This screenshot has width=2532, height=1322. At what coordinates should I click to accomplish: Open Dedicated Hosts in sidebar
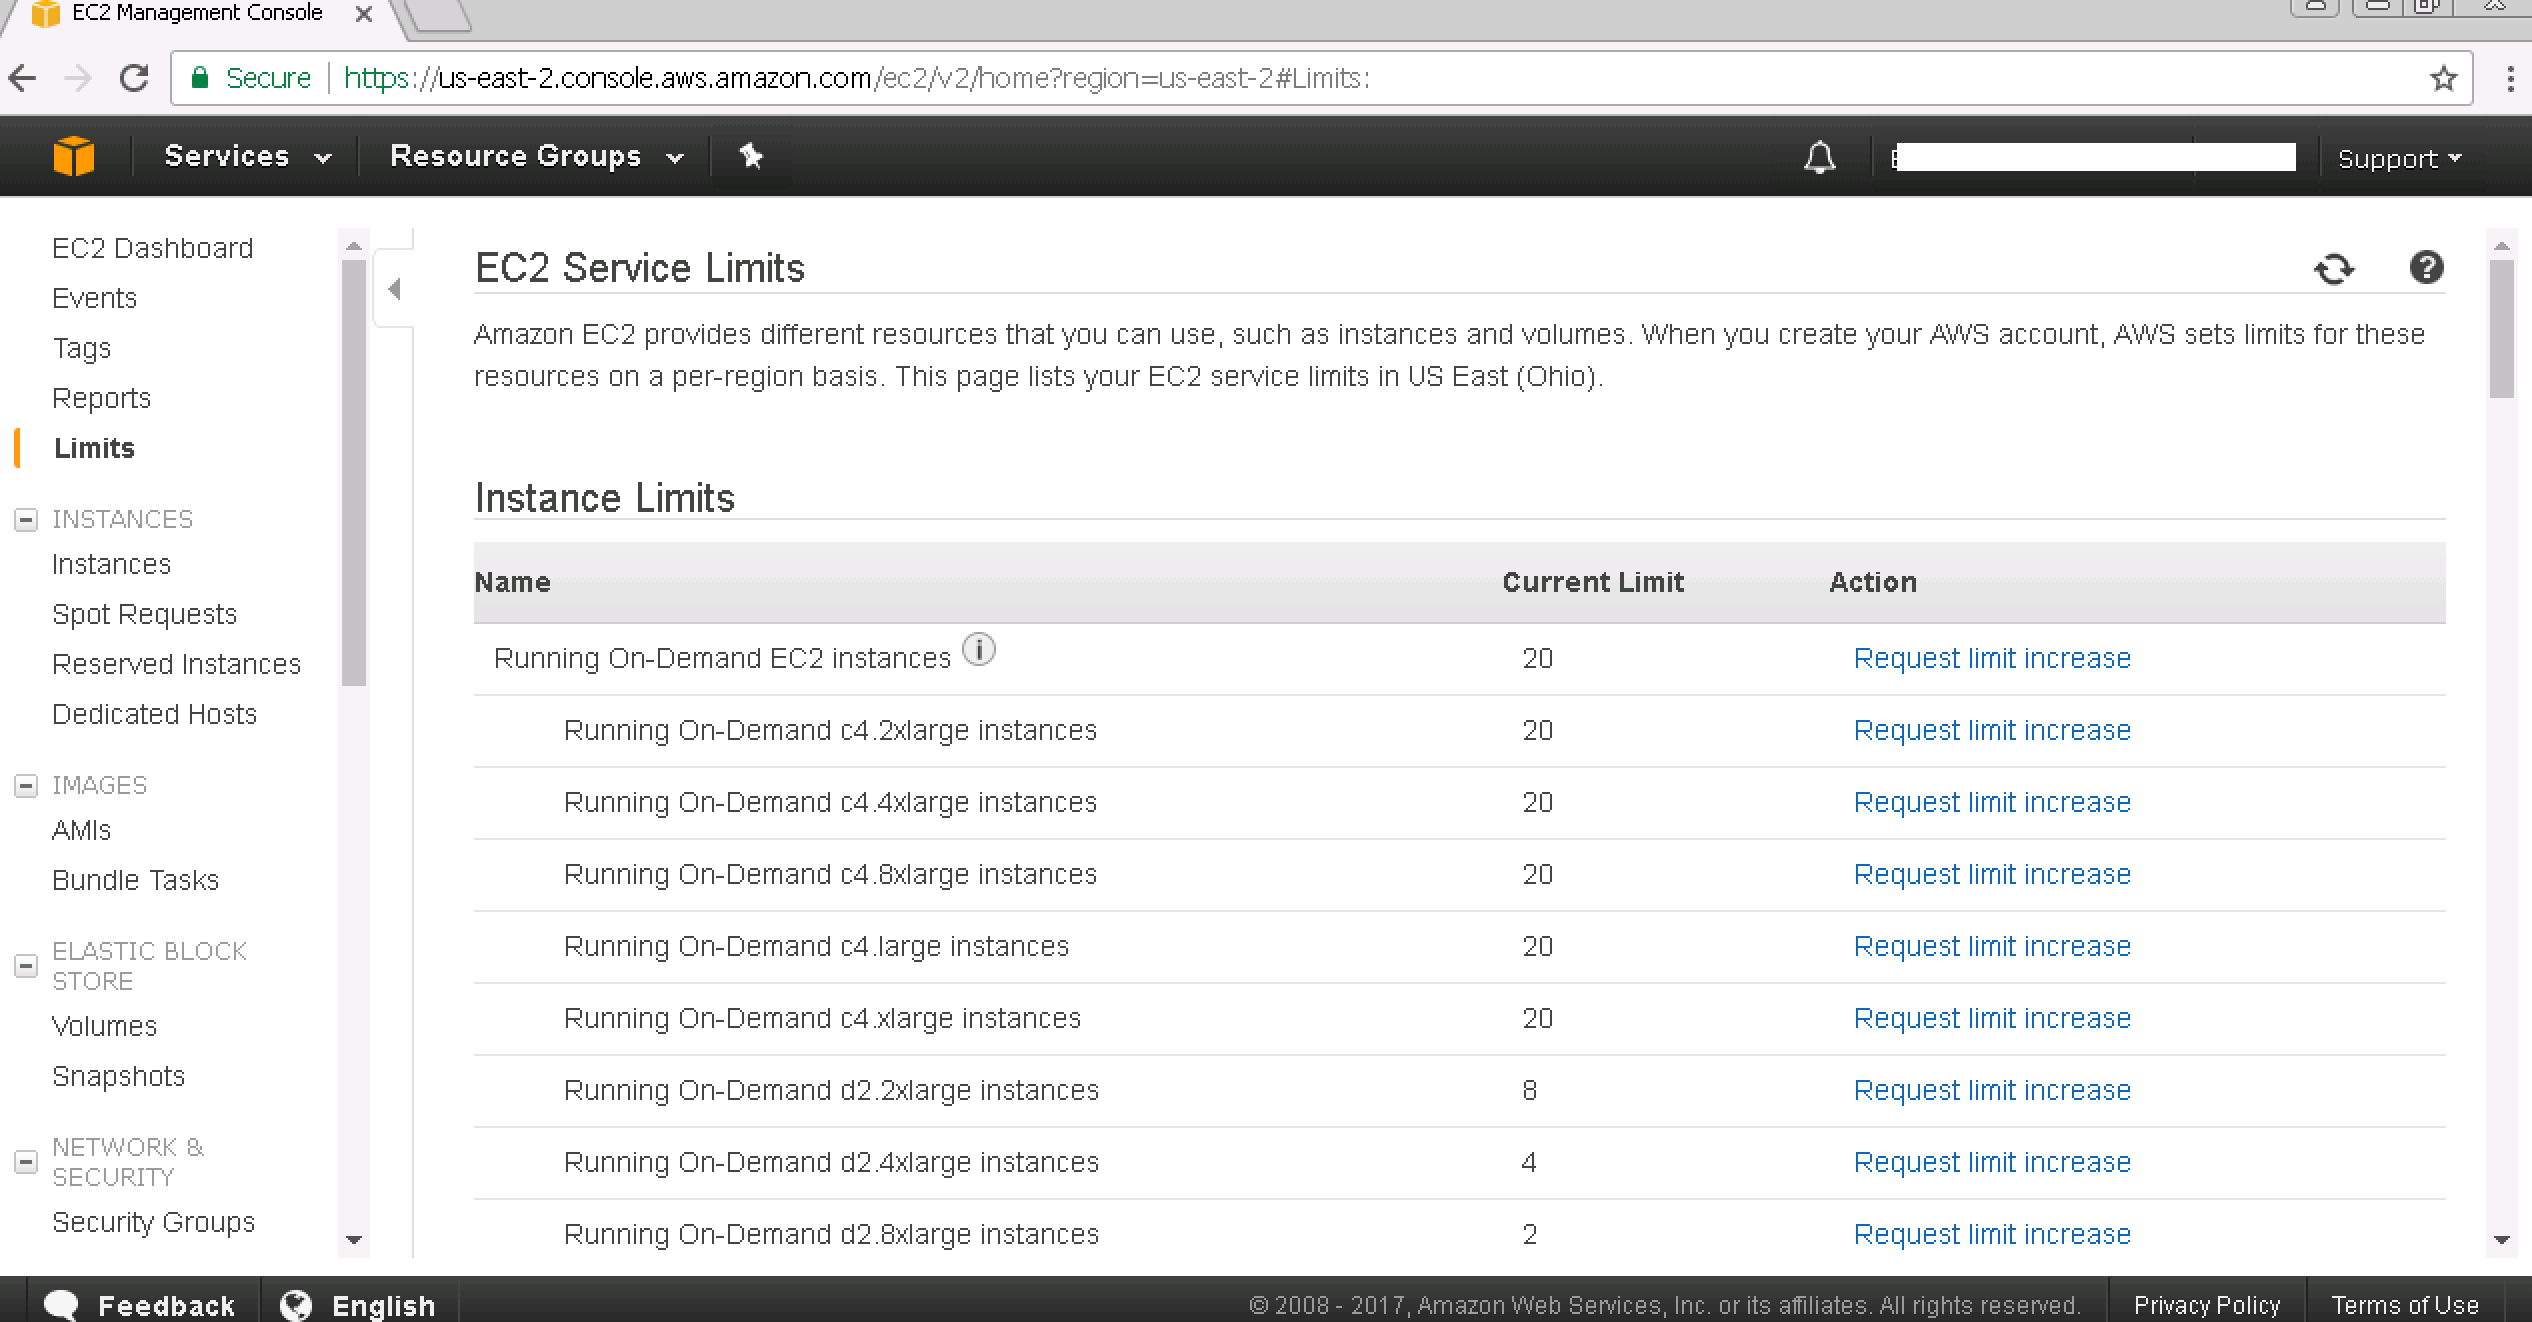click(154, 714)
